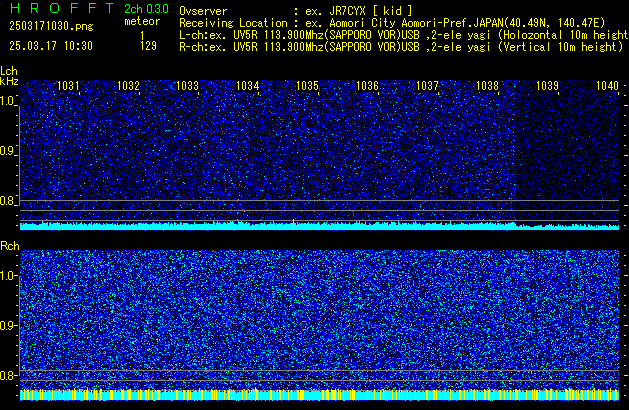629x410 pixels.
Task: Click the Rch 1.0 frequency label
Action: coord(8,276)
